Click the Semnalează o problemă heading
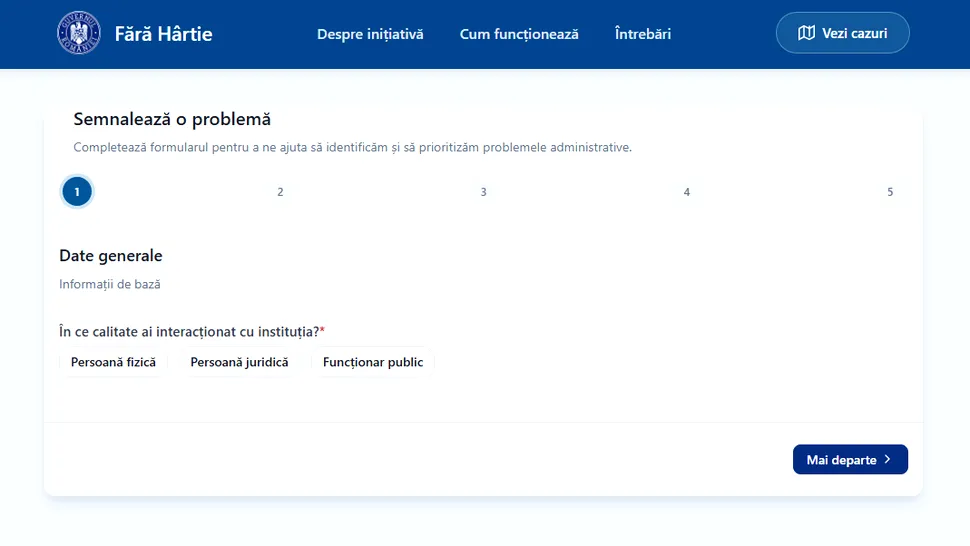970x546 pixels. coord(172,119)
